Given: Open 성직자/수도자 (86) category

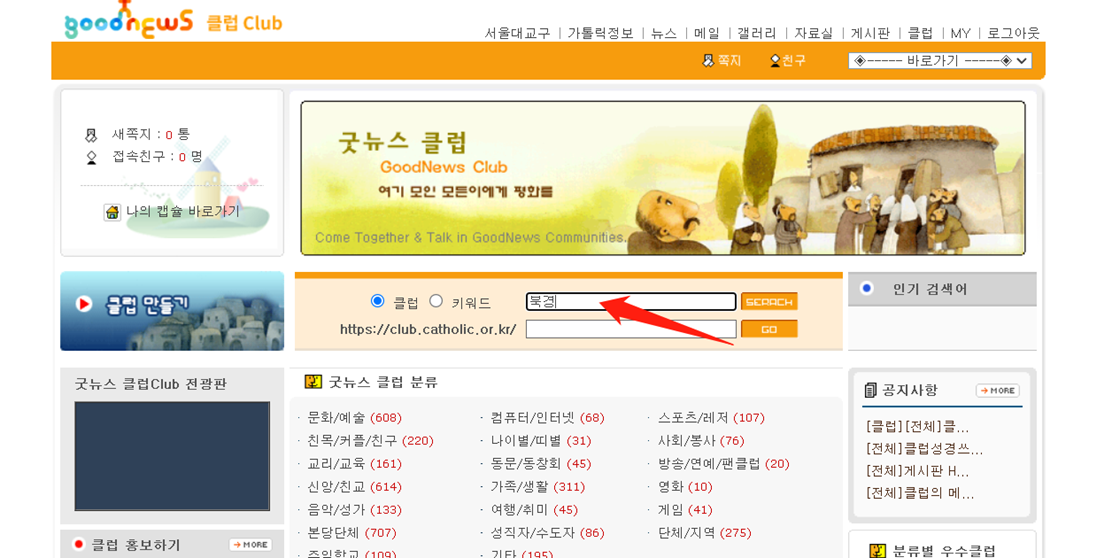Looking at the screenshot, I should [x=547, y=532].
